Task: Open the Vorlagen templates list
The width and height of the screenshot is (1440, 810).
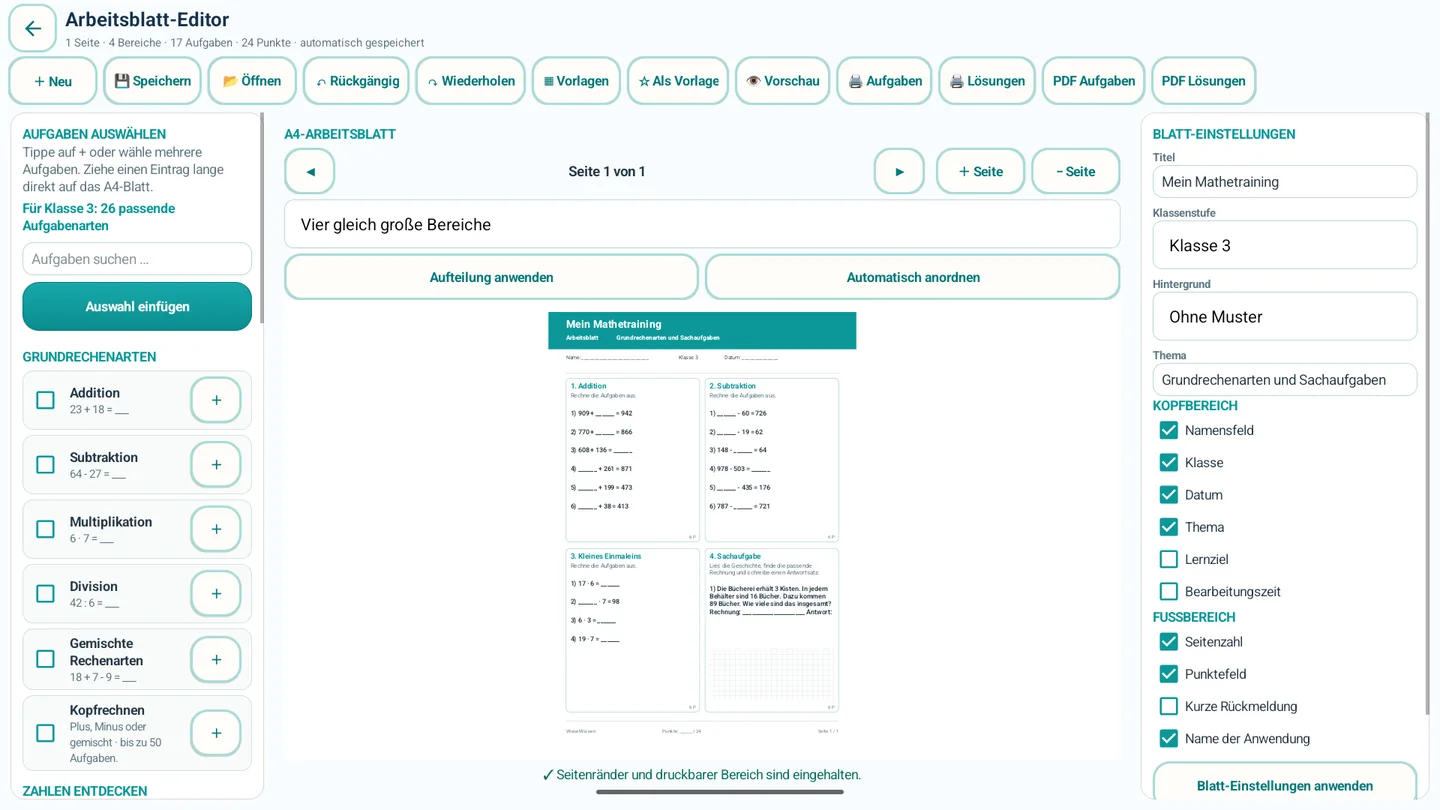Action: tap(576, 81)
